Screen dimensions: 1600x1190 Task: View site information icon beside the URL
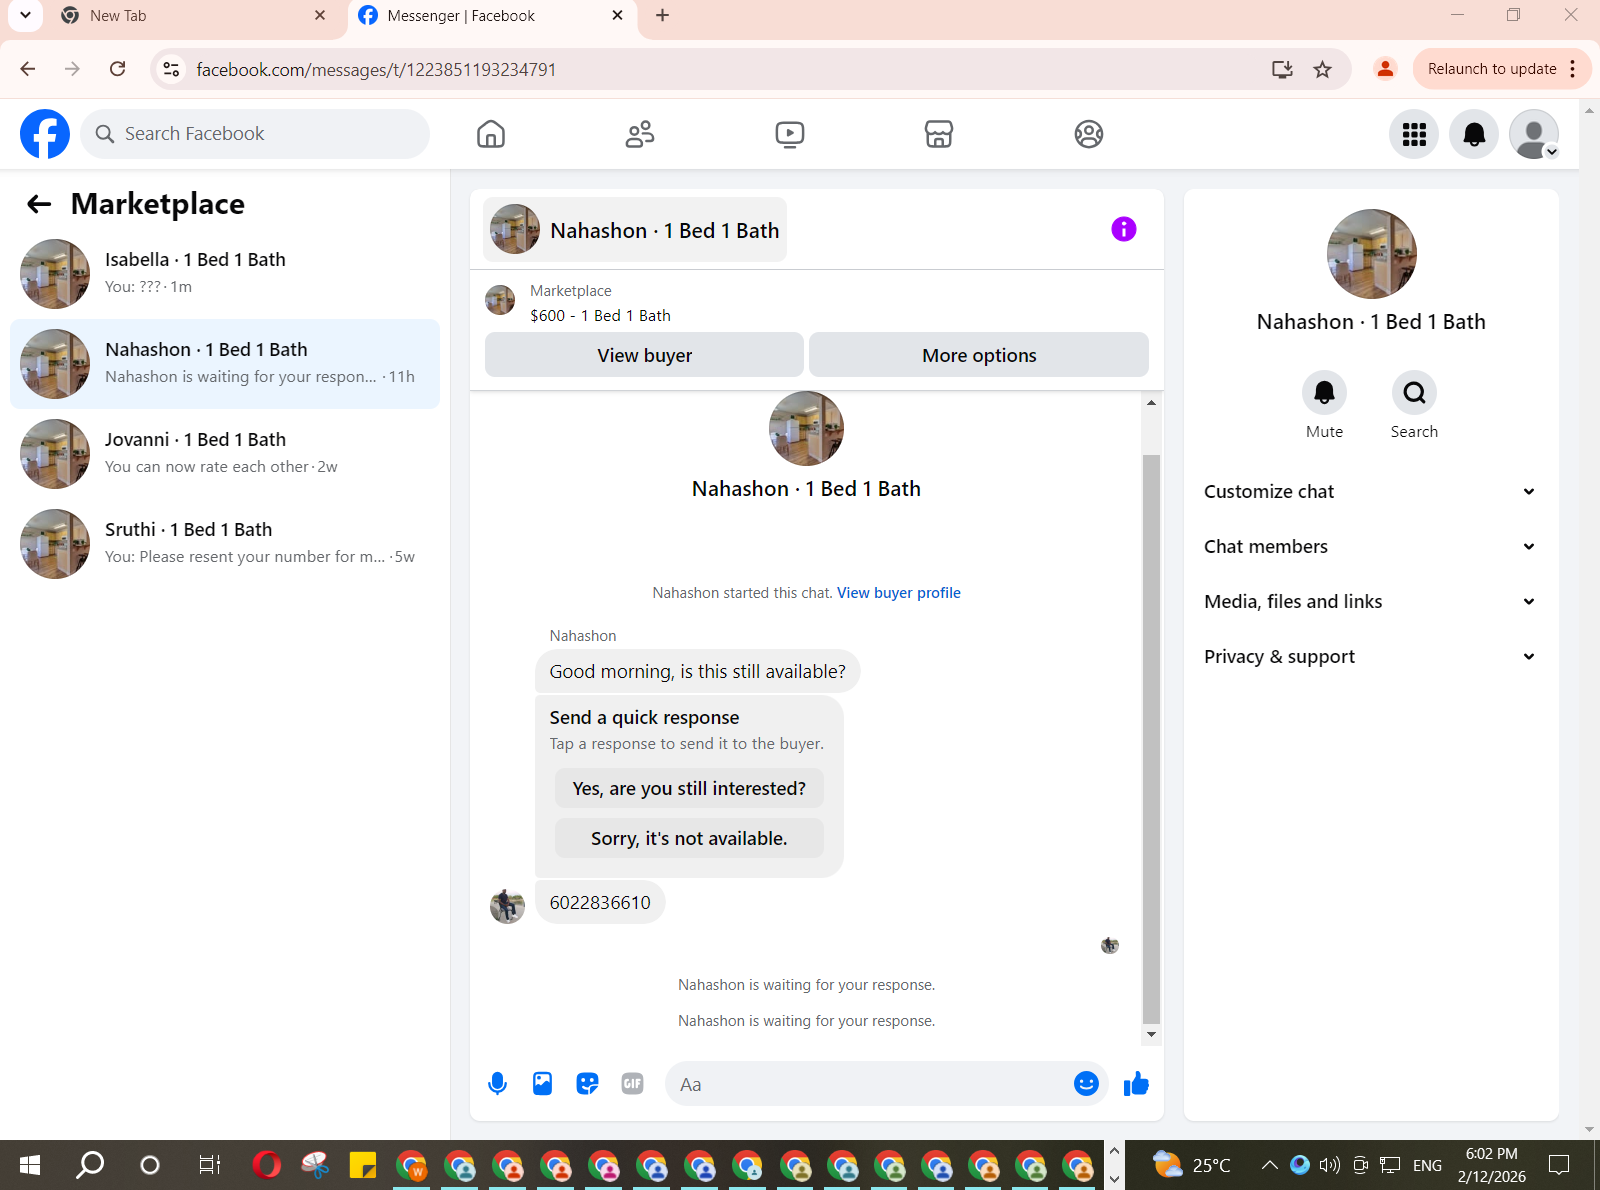(172, 69)
